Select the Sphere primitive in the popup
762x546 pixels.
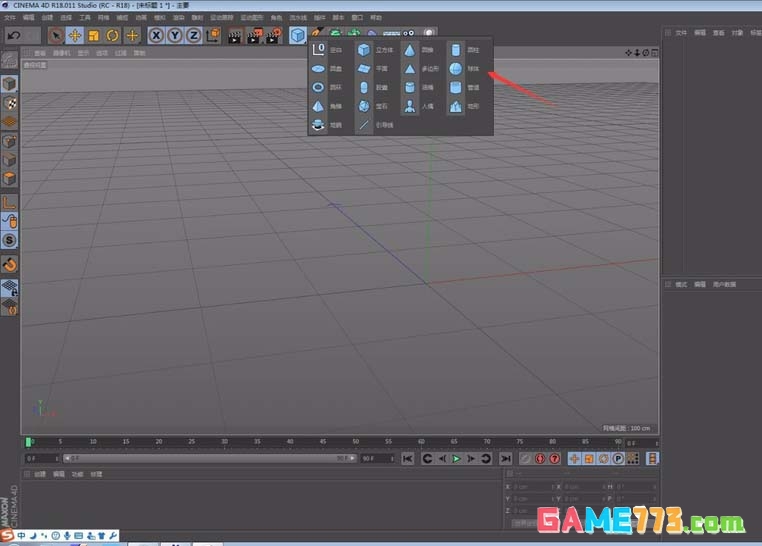(455, 68)
